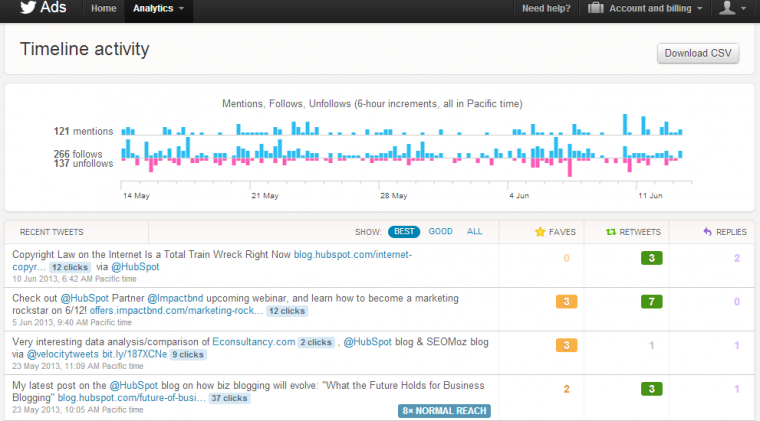The height and width of the screenshot is (421, 760).
Task: Click green 3 retweets badge on Copyright tweet
Action: pos(651,258)
